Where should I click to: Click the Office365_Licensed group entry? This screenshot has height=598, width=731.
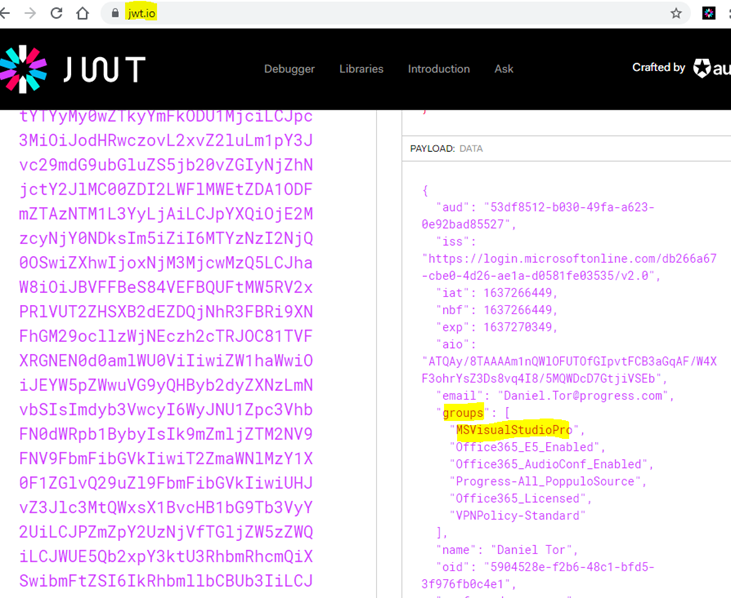point(517,499)
